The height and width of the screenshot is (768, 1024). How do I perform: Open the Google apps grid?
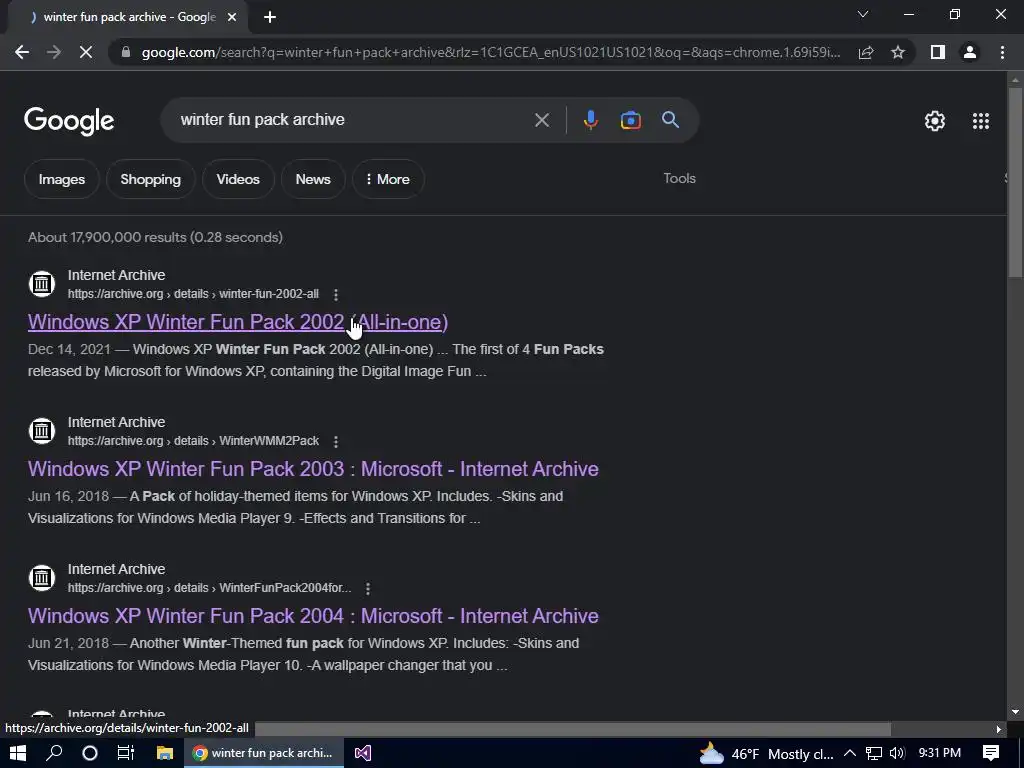[981, 121]
